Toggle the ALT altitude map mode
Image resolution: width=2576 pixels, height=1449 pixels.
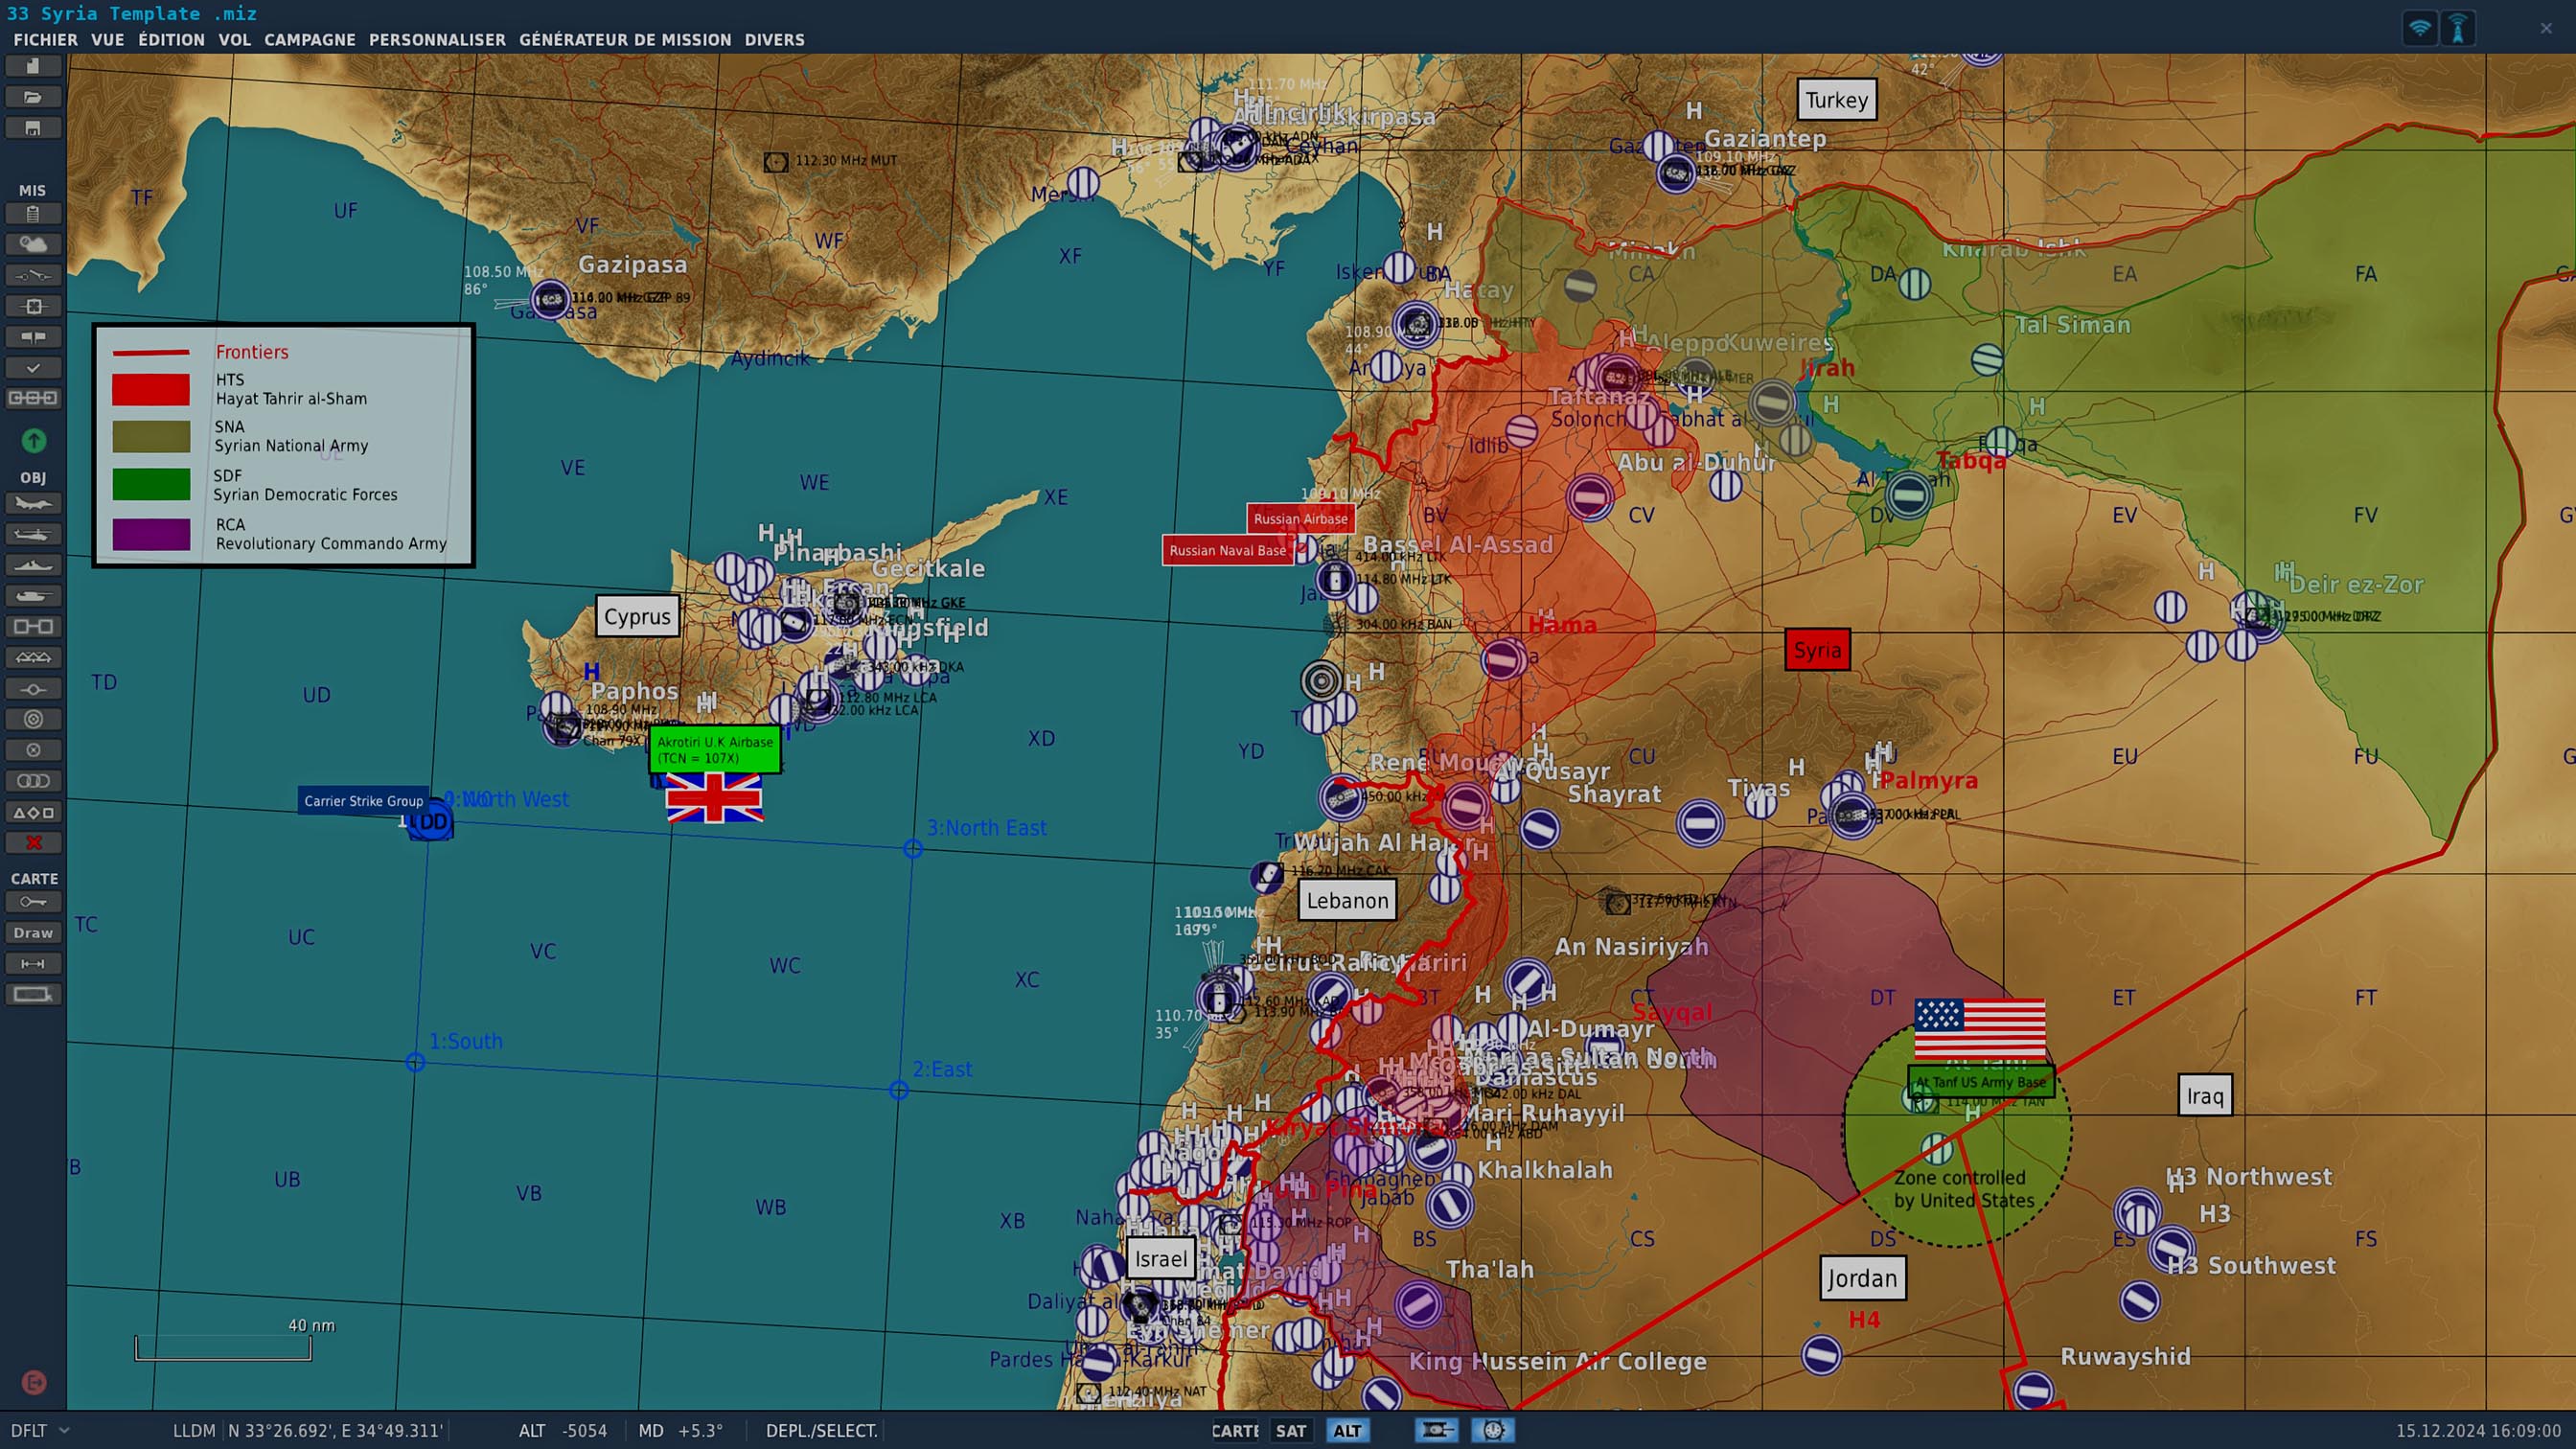click(x=1346, y=1430)
